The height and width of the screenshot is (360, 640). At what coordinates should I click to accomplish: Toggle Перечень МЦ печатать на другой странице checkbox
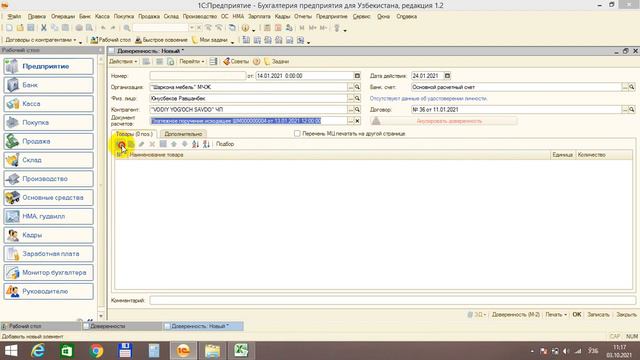click(x=297, y=133)
